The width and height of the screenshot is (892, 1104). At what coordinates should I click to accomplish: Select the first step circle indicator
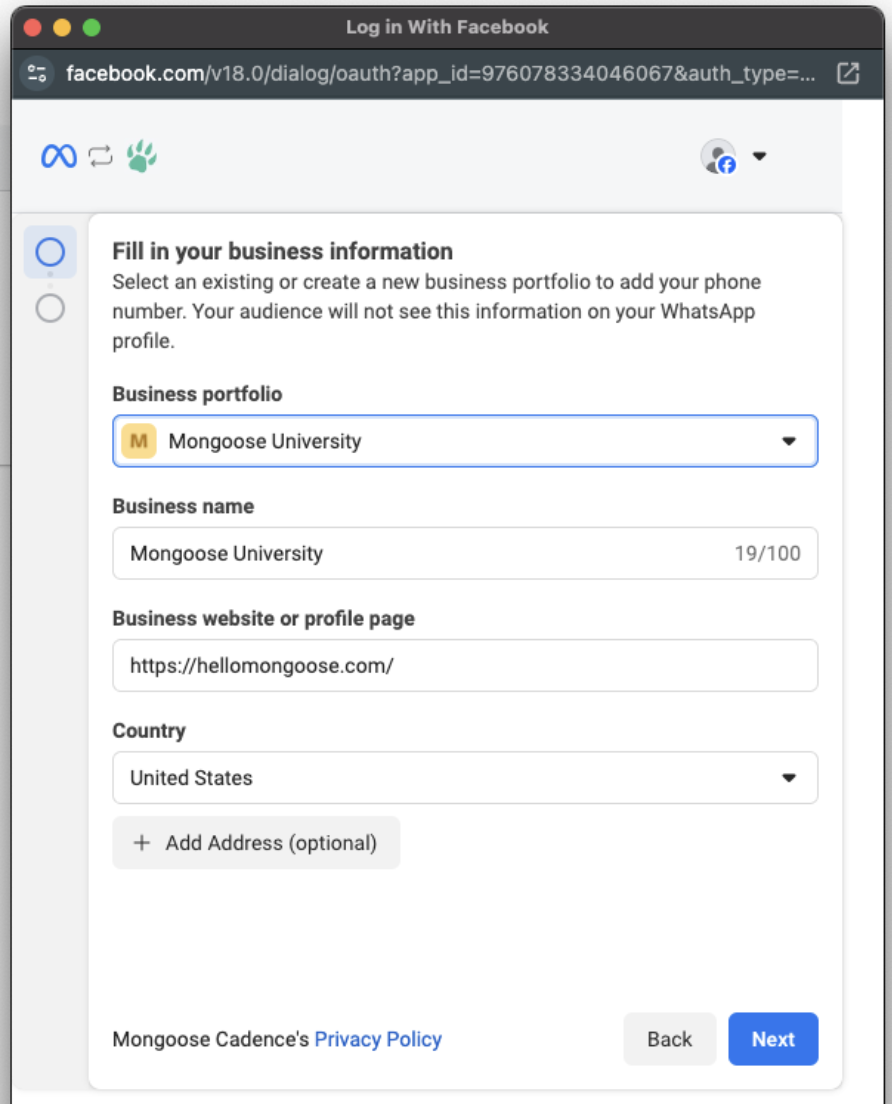[x=50, y=252]
